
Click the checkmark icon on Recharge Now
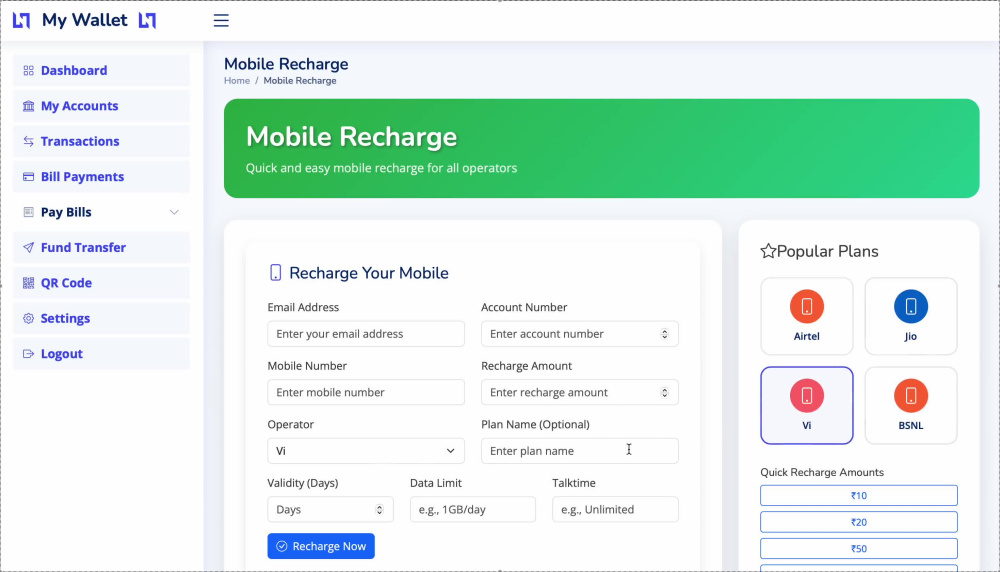[x=282, y=546]
